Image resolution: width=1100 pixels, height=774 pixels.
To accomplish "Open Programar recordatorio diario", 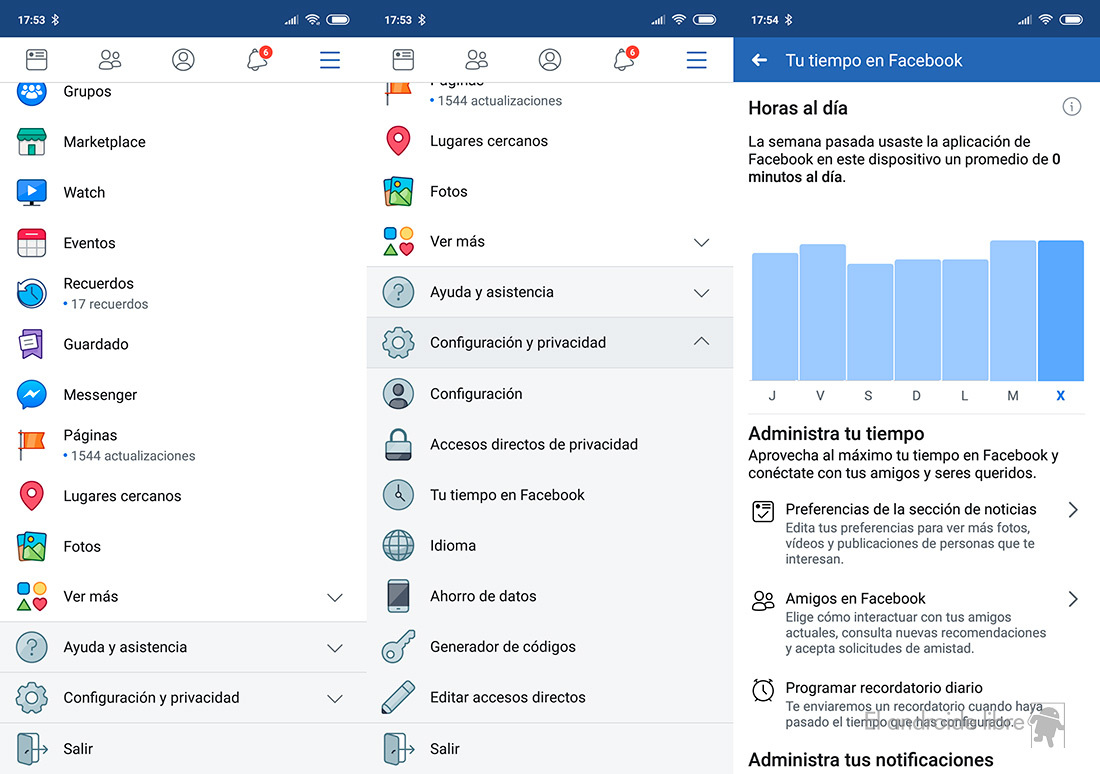I will point(883,688).
